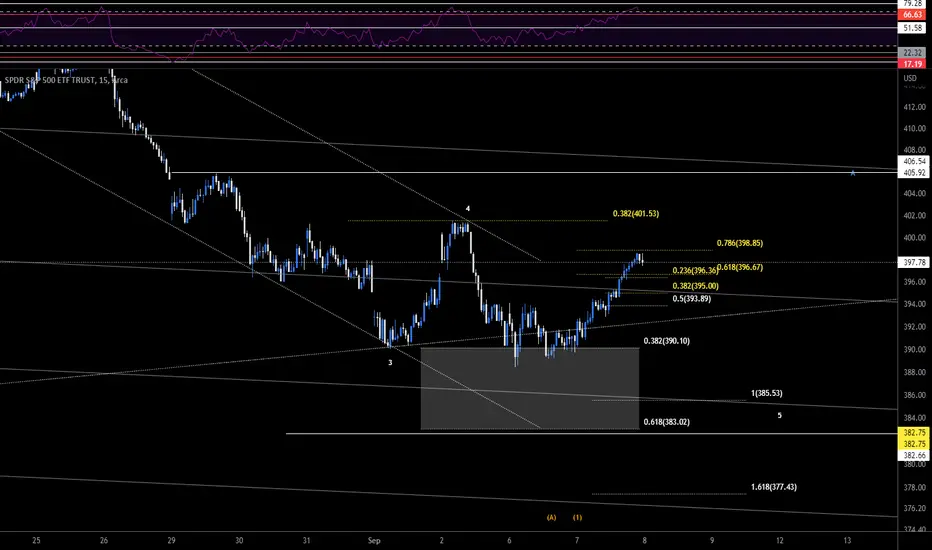The height and width of the screenshot is (550, 932).
Task: Click the 404.00 price axis label
Action: [x=914, y=193]
